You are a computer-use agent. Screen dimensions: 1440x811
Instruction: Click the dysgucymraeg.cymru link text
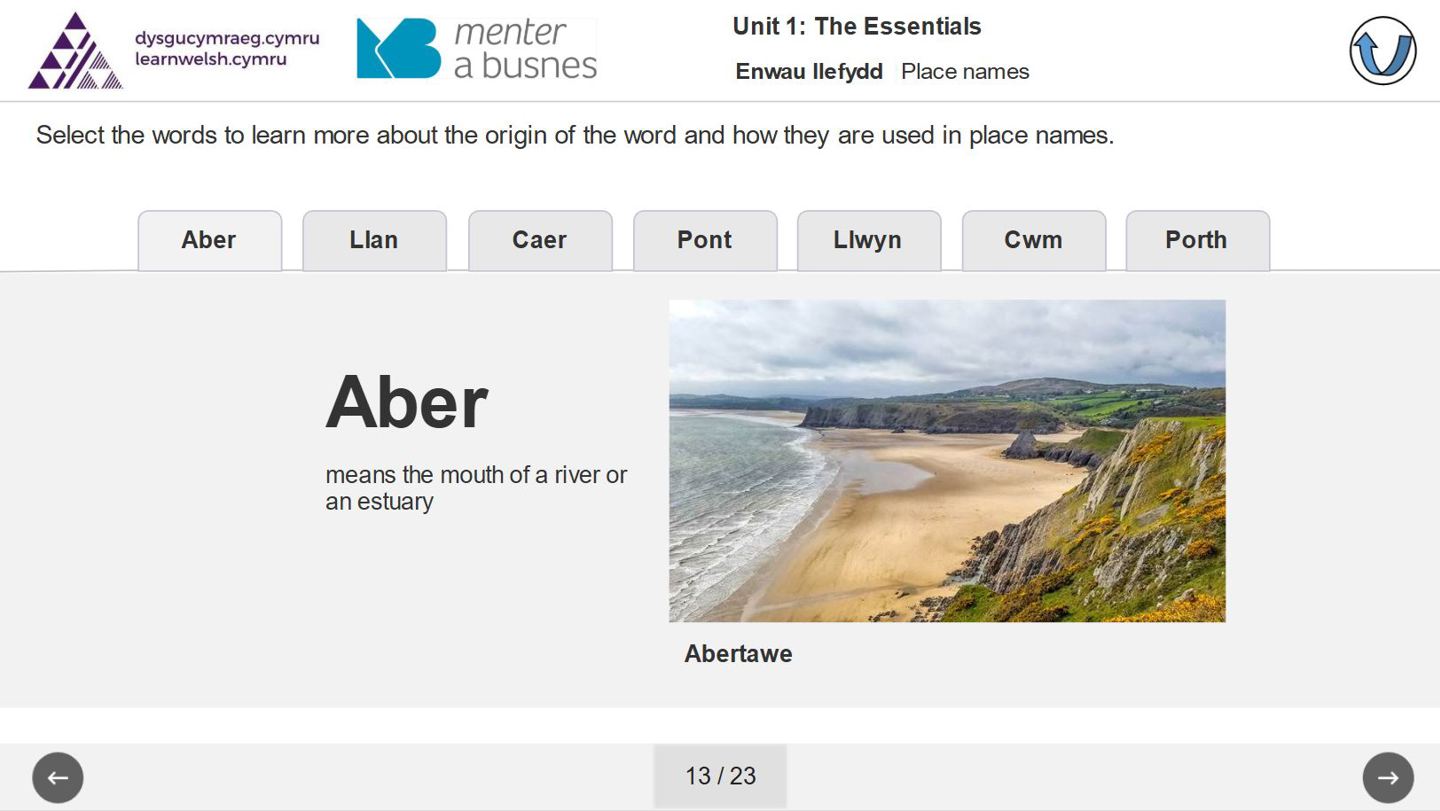tap(227, 39)
